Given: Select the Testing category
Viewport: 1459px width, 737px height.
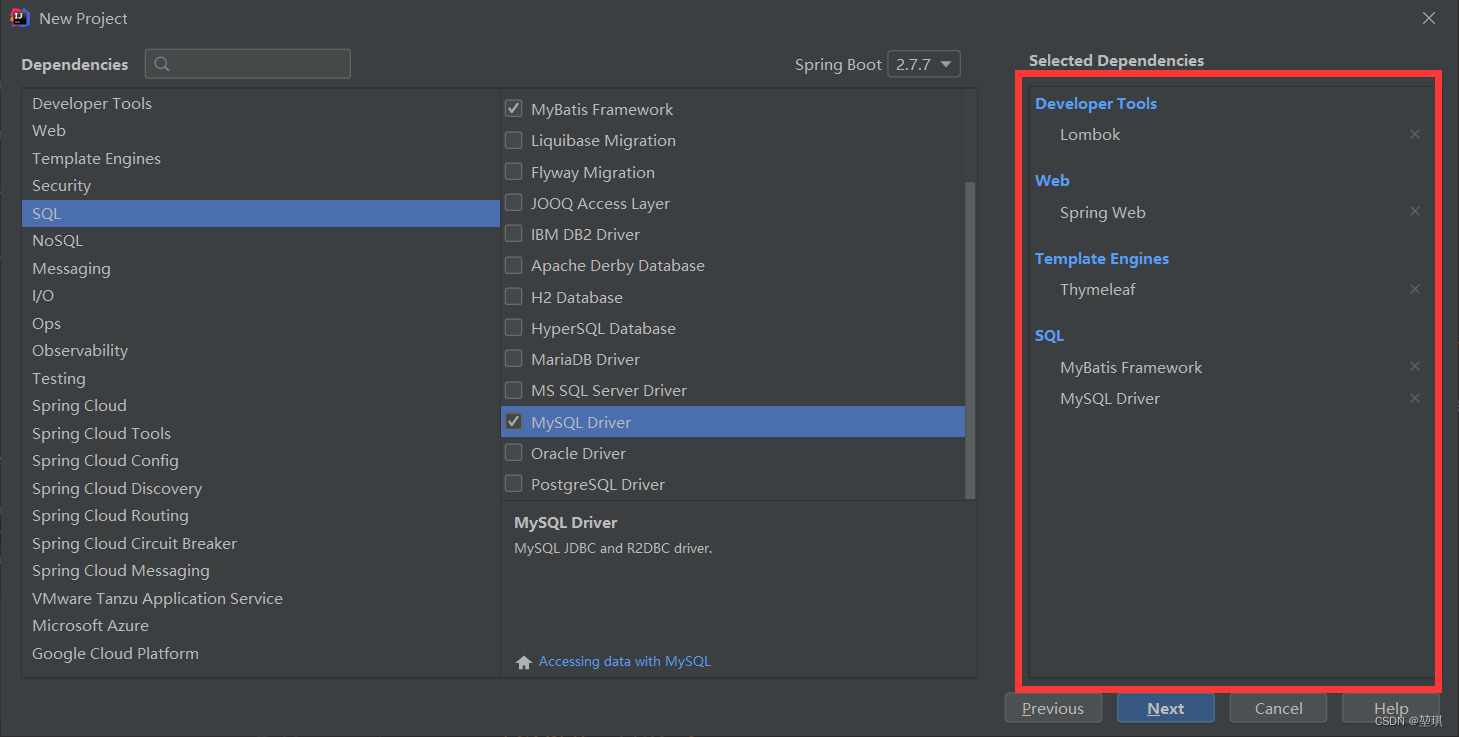Looking at the screenshot, I should pyautogui.click(x=260, y=378).
